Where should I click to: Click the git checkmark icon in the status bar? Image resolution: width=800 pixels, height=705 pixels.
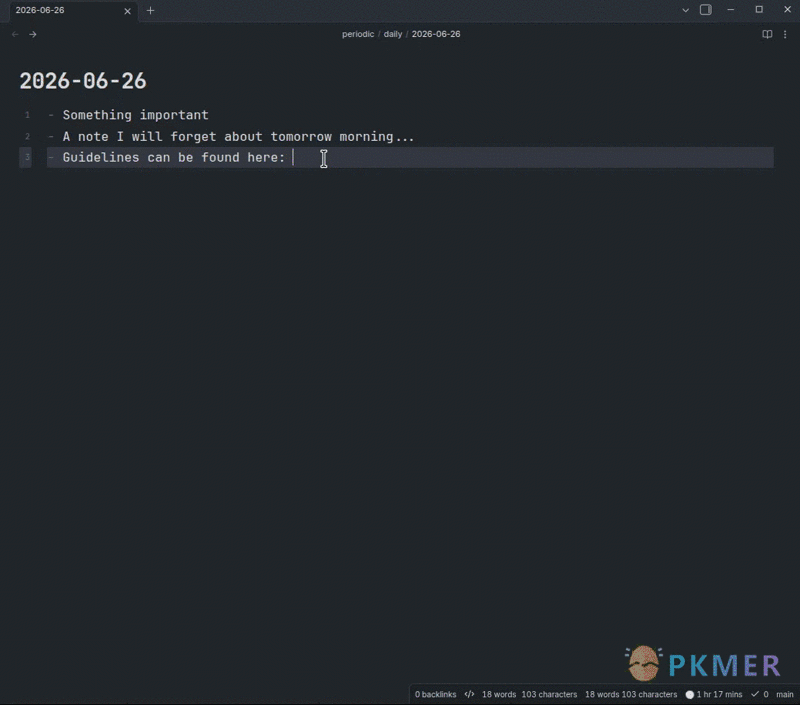[x=755, y=694]
